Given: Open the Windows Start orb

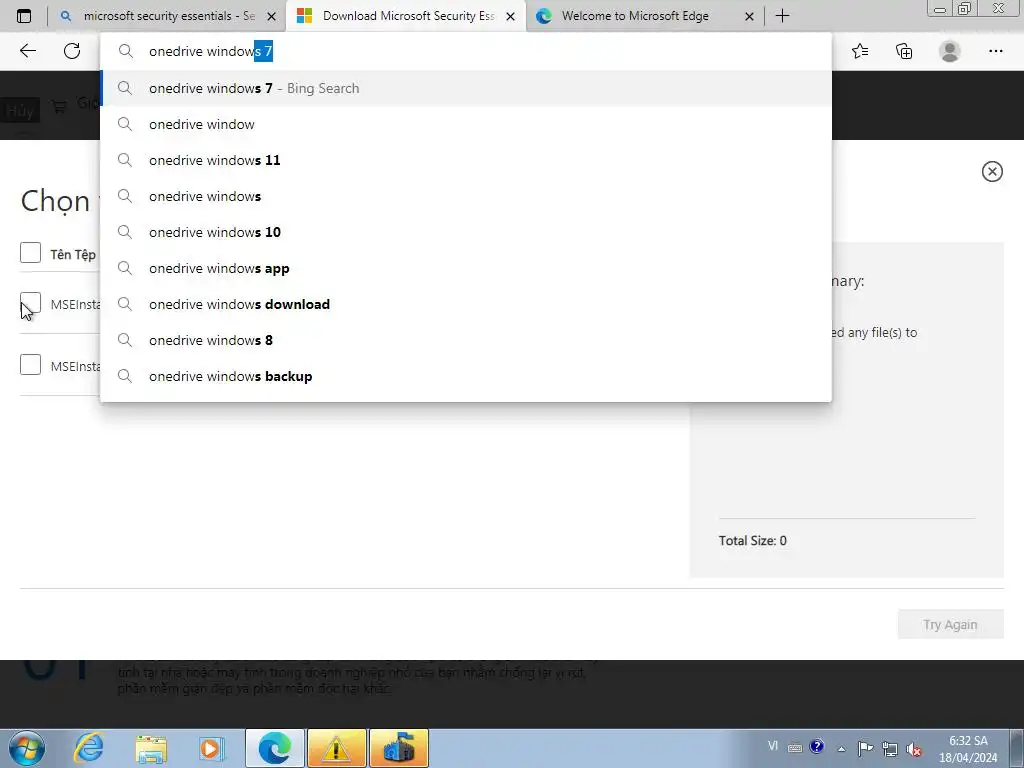Looking at the screenshot, I should pos(27,748).
